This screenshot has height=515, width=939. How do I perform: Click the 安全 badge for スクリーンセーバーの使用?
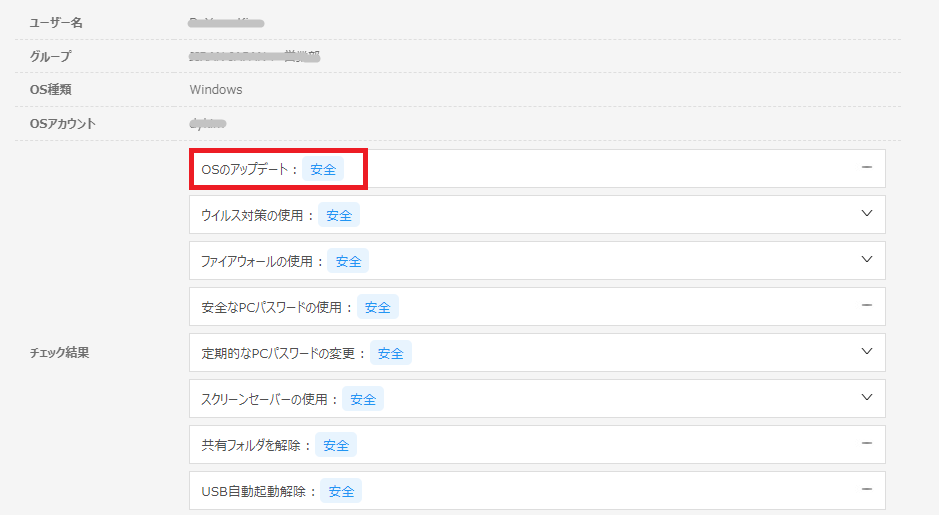point(363,399)
